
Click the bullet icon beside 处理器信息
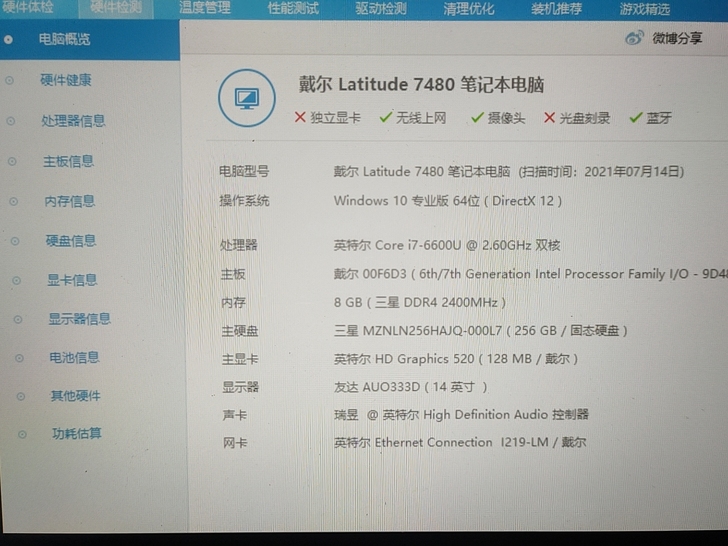11,121
